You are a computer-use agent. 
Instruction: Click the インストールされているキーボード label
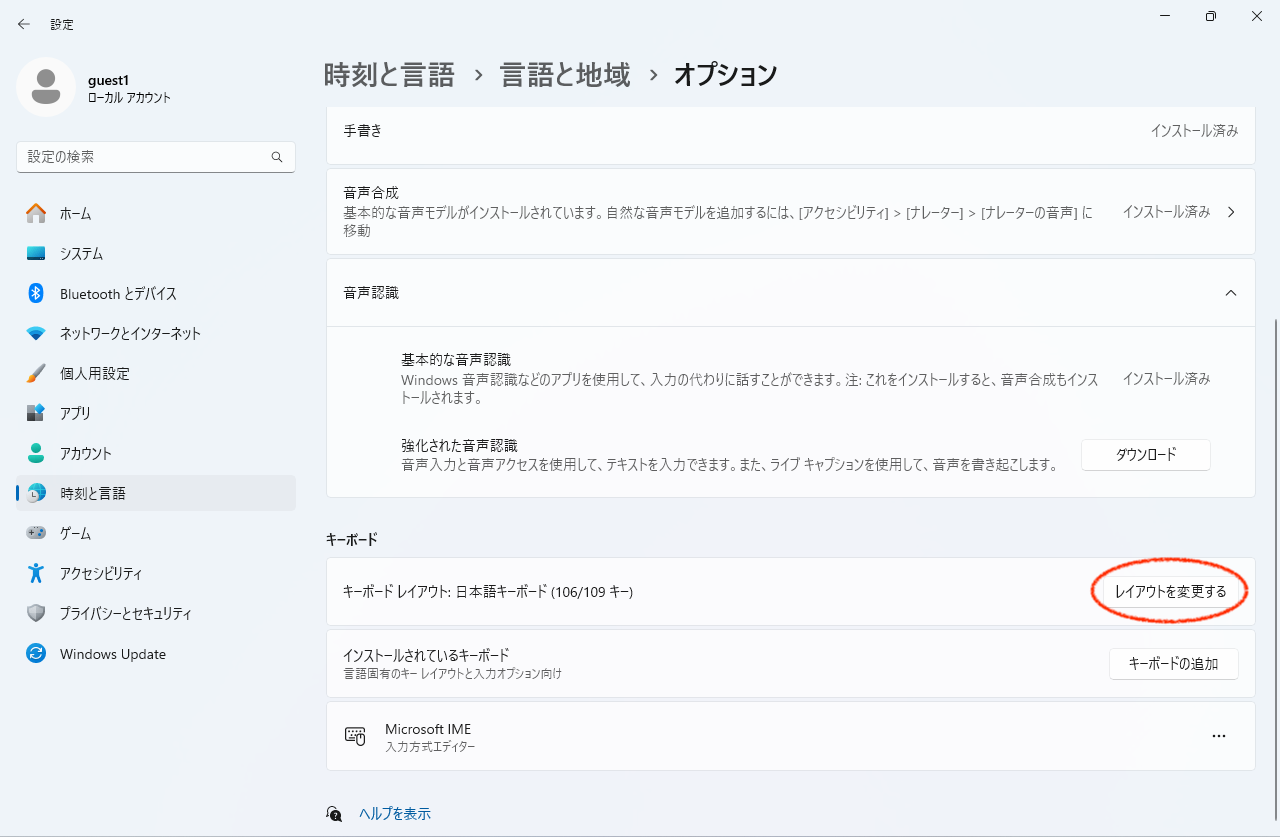pyautogui.click(x=426, y=655)
